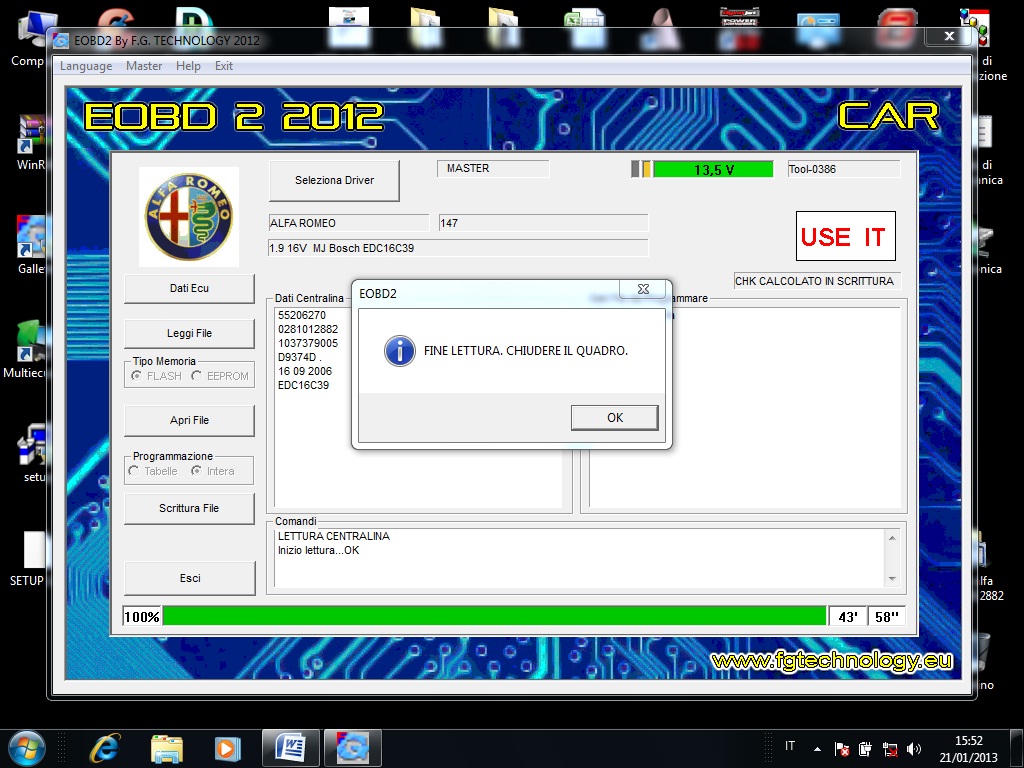1024x768 pixels.
Task: Click Inizio lettura...OK line in Comandi
Action: click(x=319, y=551)
